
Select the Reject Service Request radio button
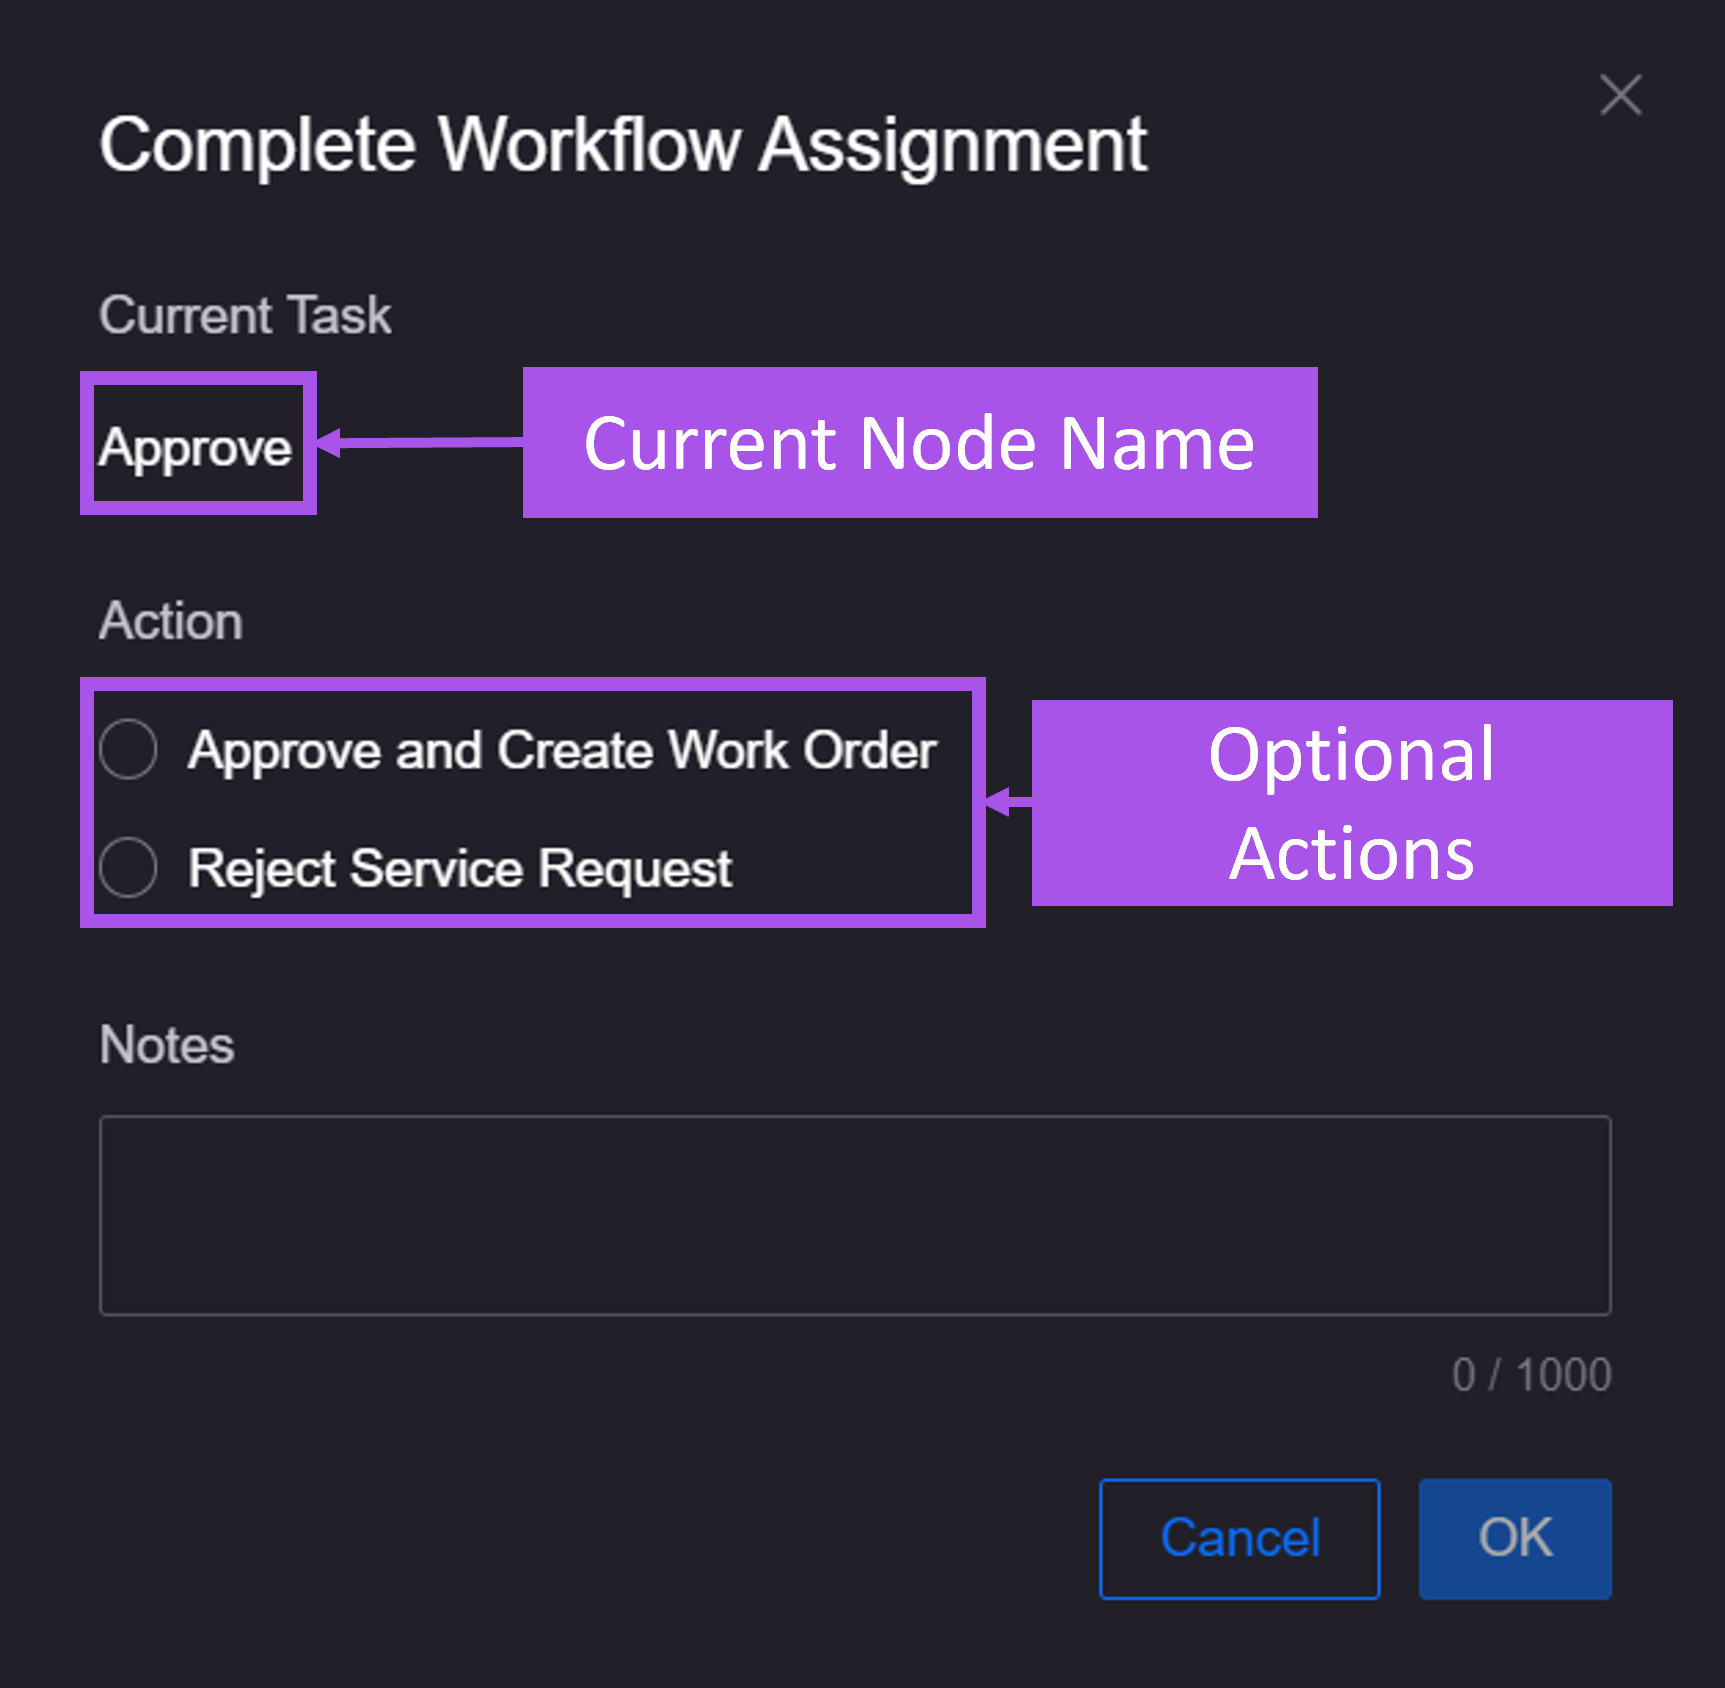click(x=129, y=867)
